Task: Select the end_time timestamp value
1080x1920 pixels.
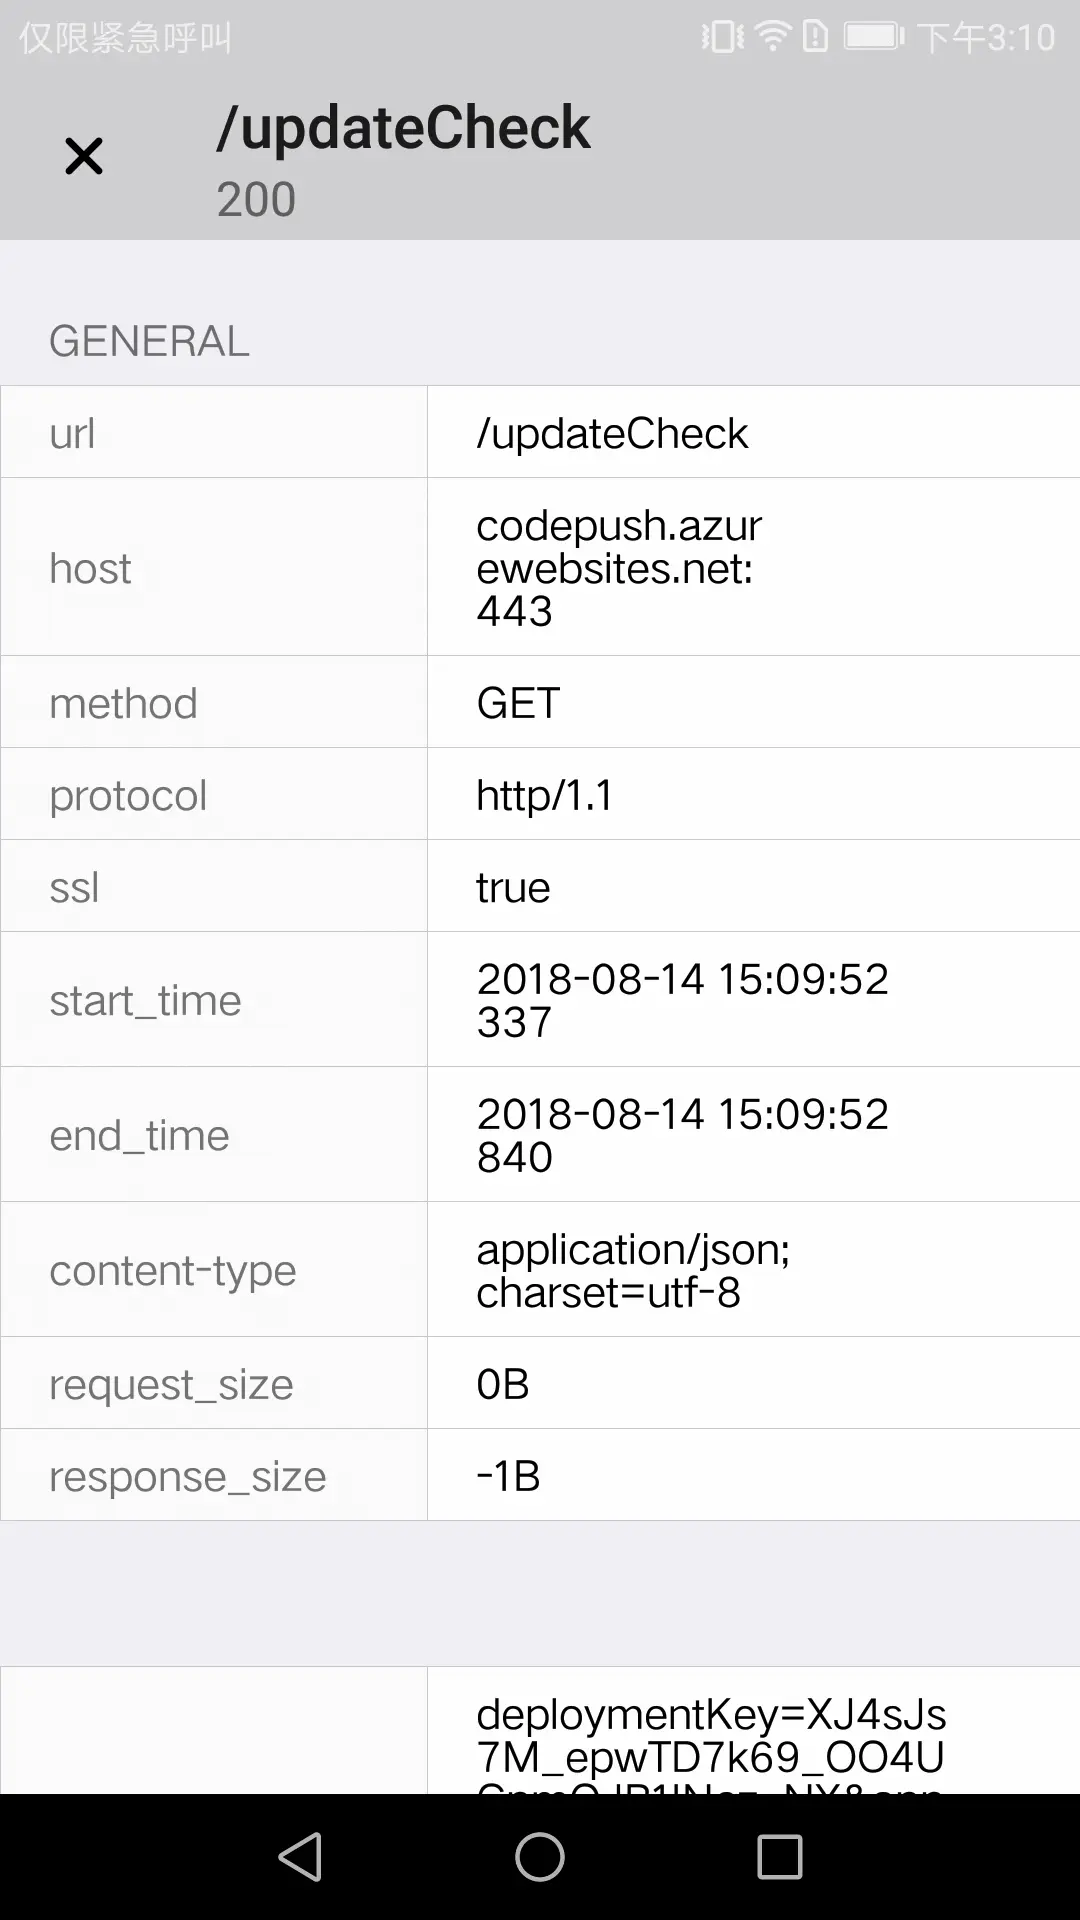Action: 682,1134
